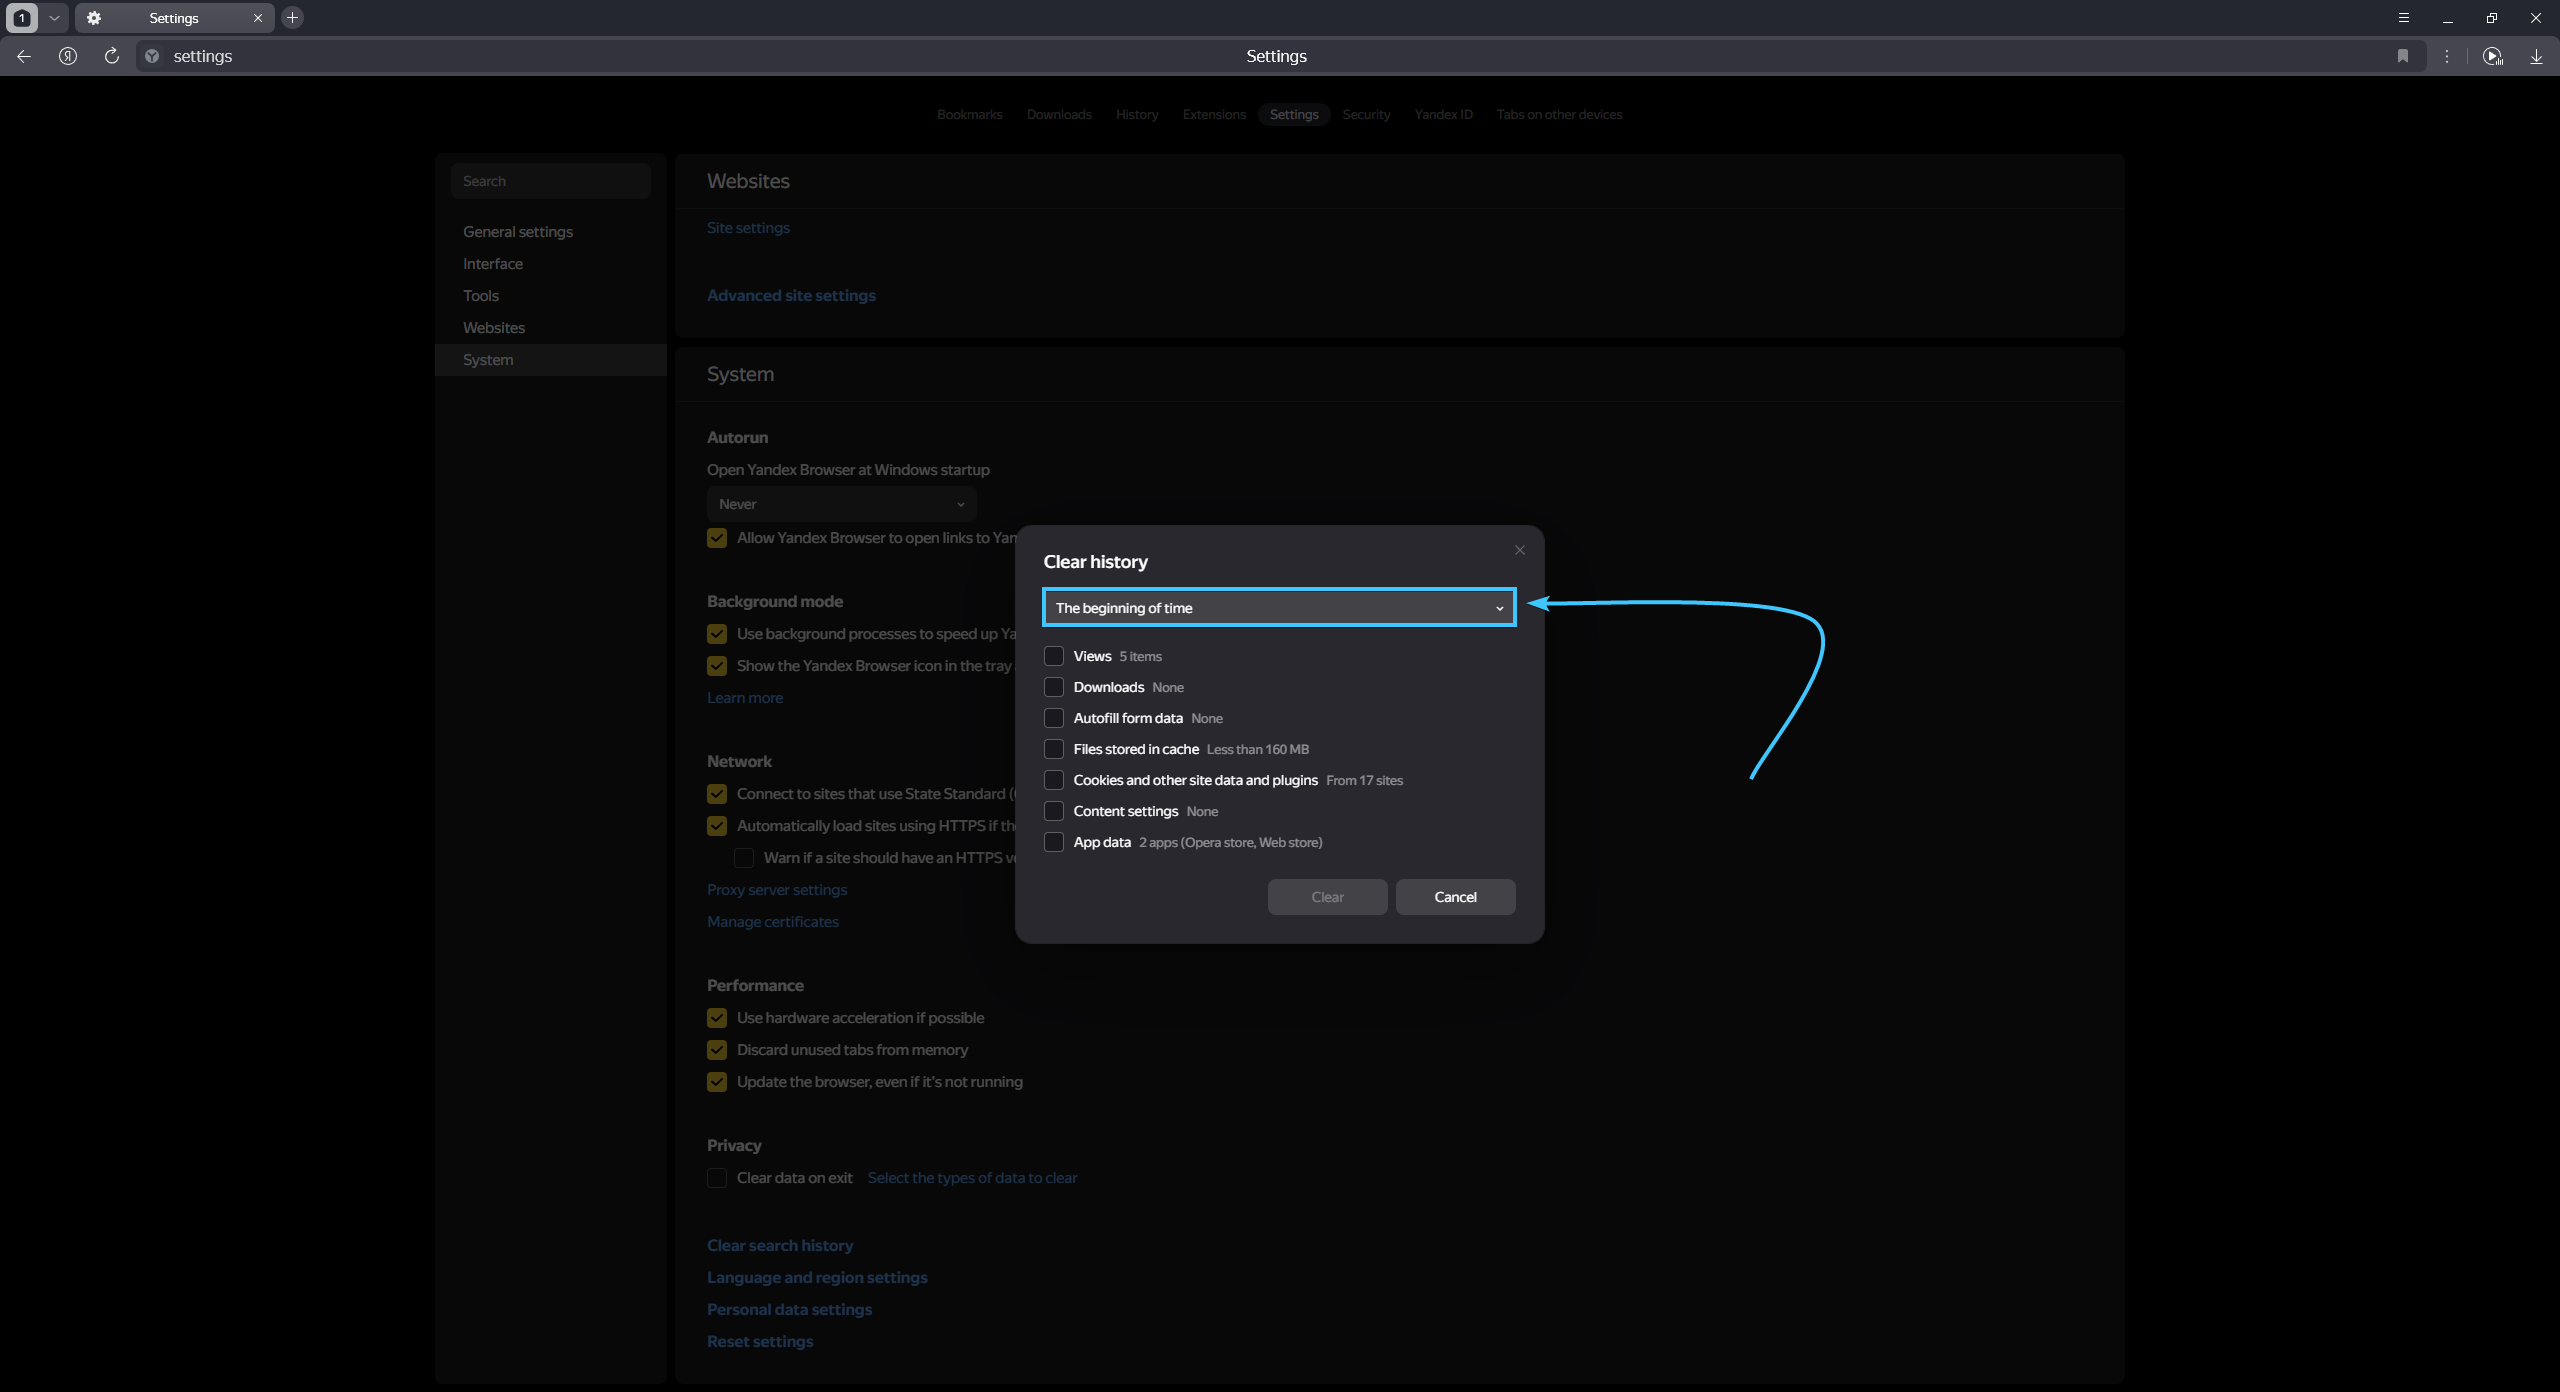The height and width of the screenshot is (1392, 2560).
Task: Check the App data checkbox
Action: click(1054, 842)
